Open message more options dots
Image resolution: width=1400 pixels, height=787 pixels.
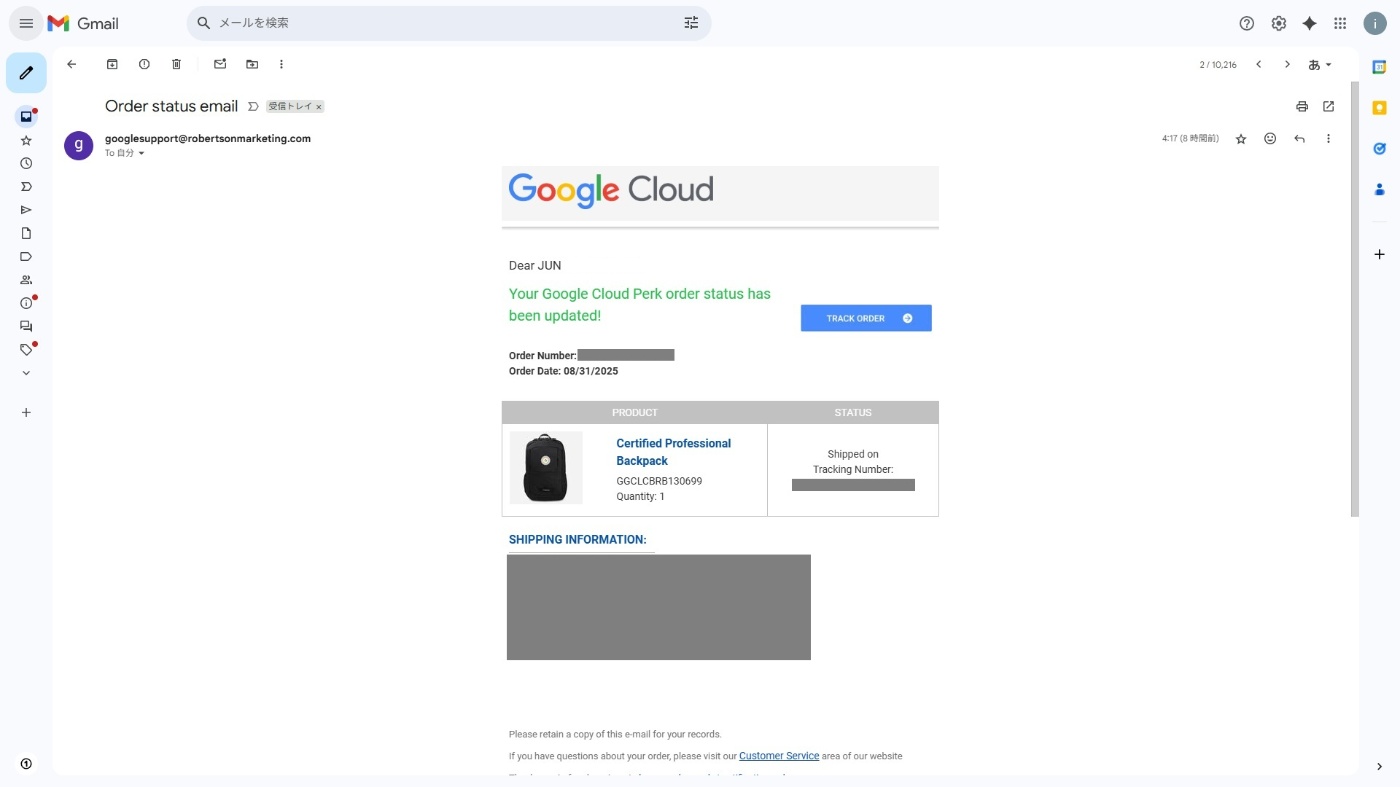[1328, 139]
